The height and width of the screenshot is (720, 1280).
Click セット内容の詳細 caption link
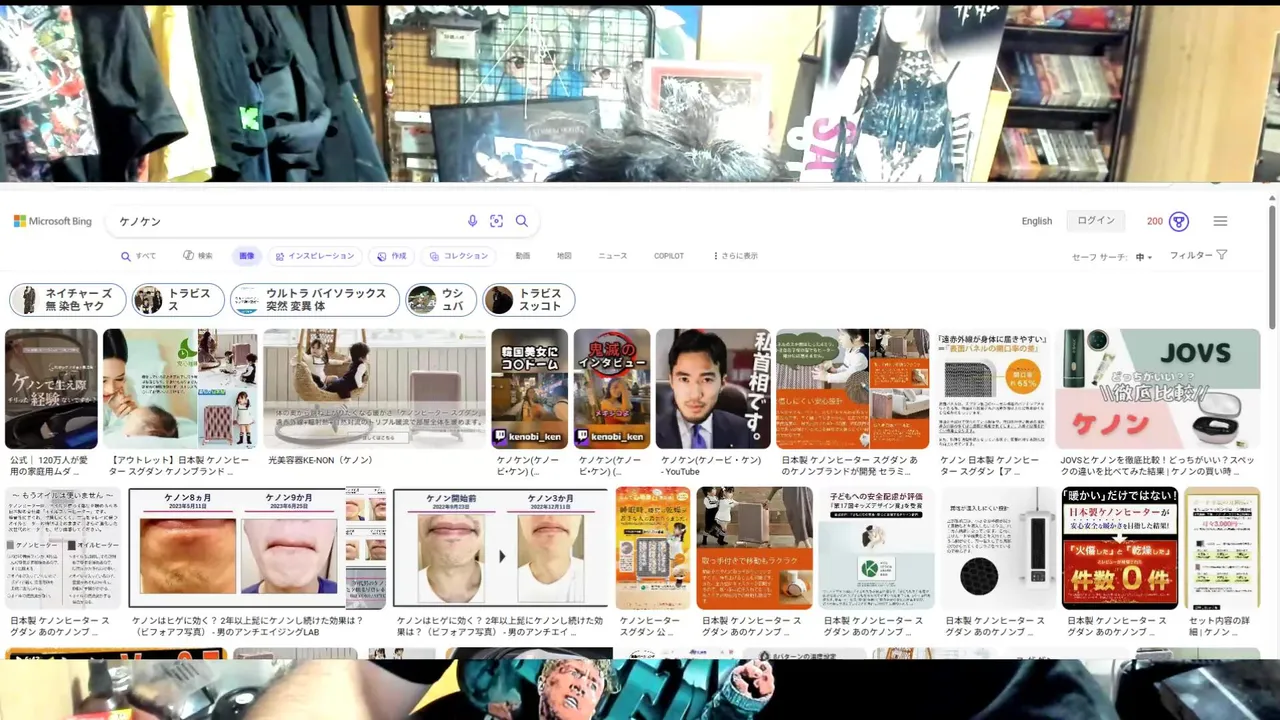(x=1221, y=626)
